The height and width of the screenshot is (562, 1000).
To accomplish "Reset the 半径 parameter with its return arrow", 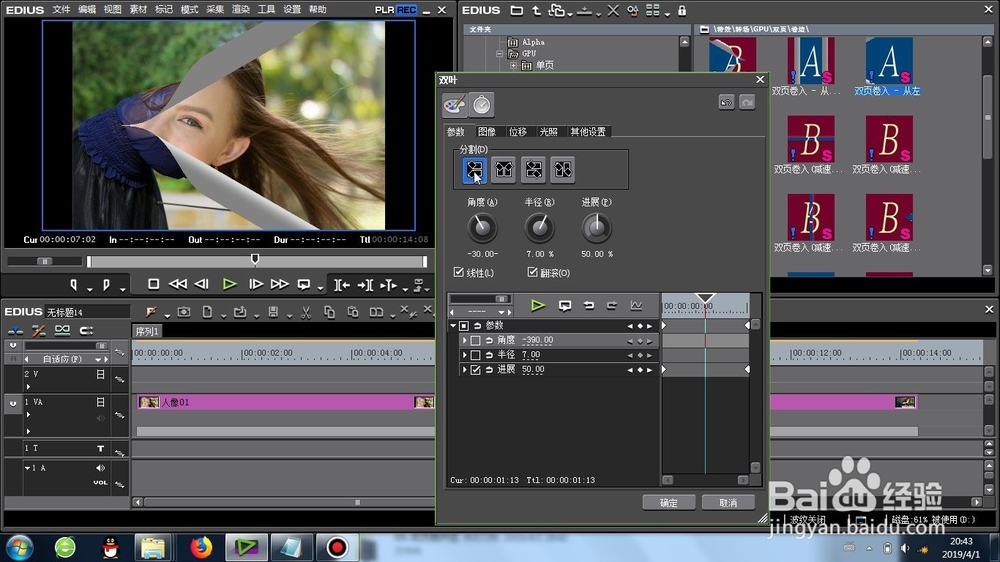I will point(489,355).
